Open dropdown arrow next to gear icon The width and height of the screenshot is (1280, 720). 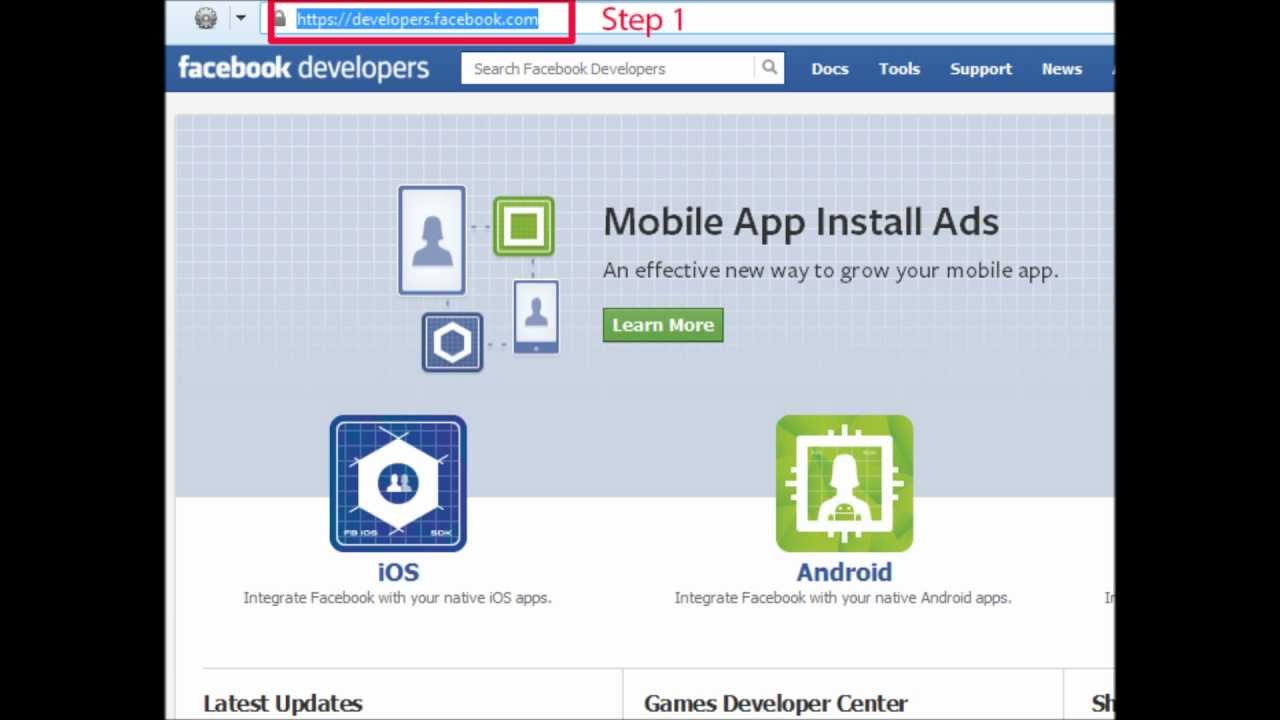coord(240,18)
